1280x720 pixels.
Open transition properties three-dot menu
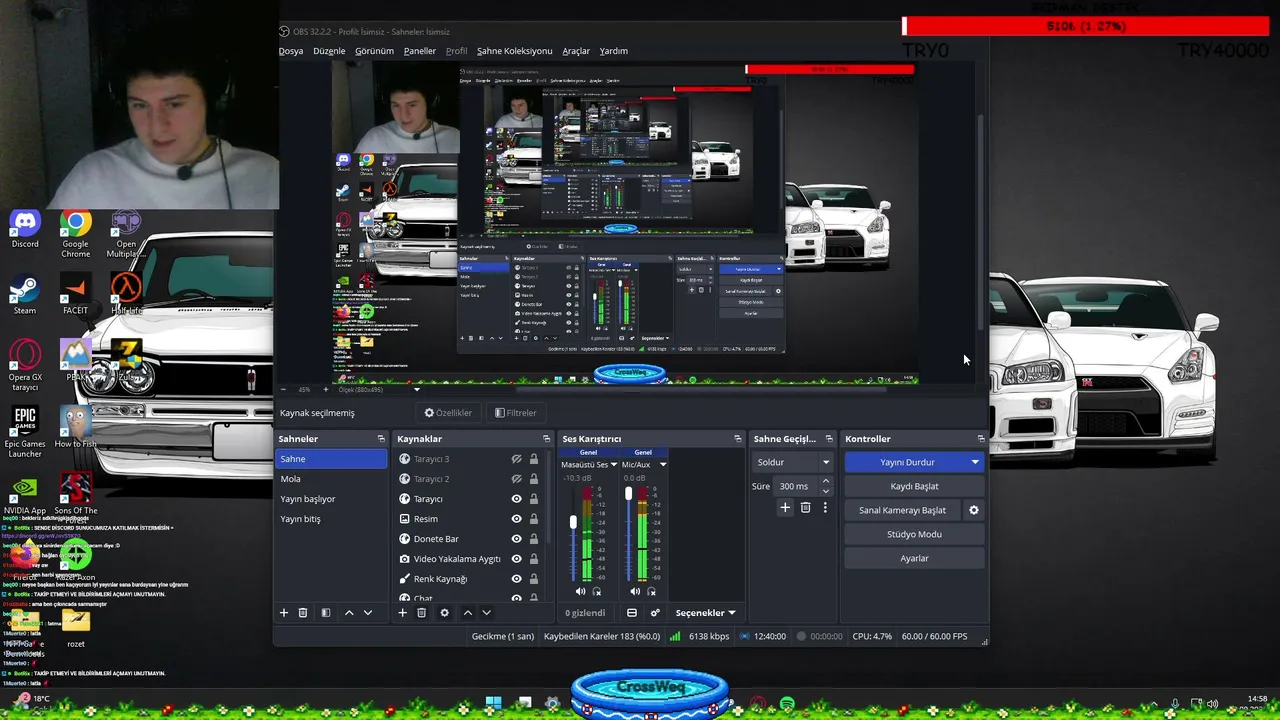825,508
